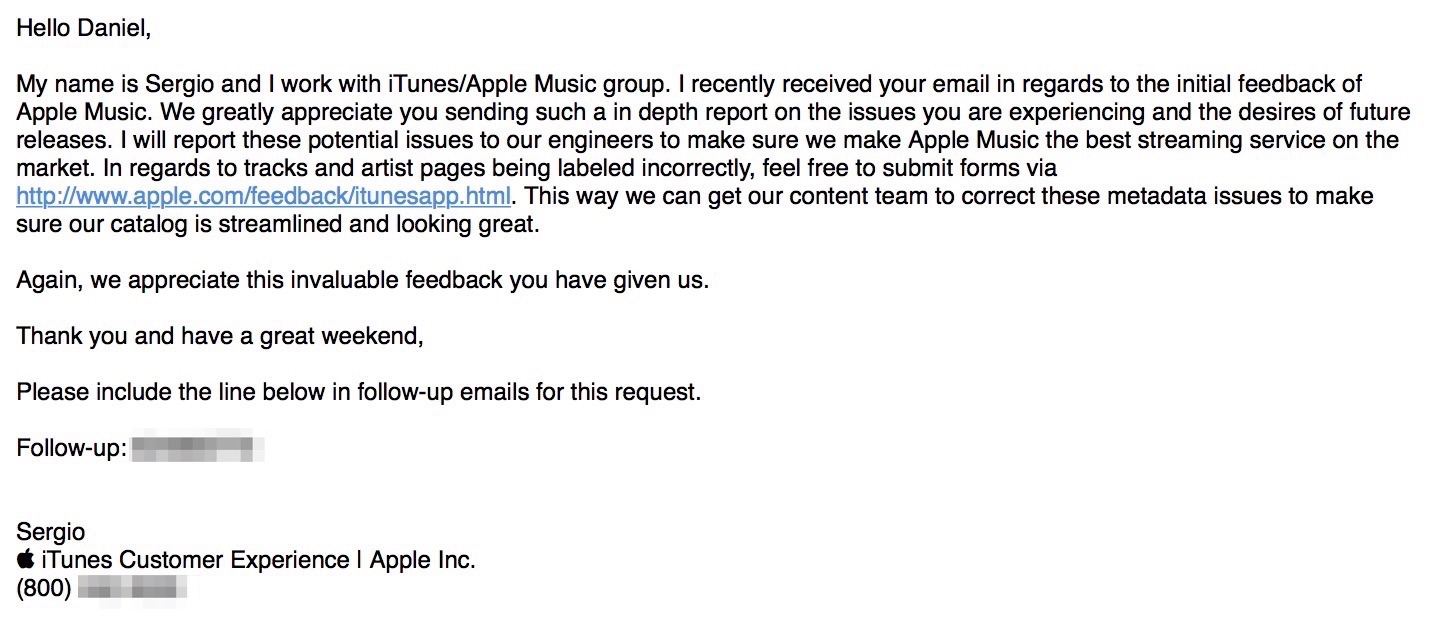Image resolution: width=1430 pixels, height=620 pixels.
Task: Open the apple.com feedback itunesapp link
Action: (x=263, y=195)
